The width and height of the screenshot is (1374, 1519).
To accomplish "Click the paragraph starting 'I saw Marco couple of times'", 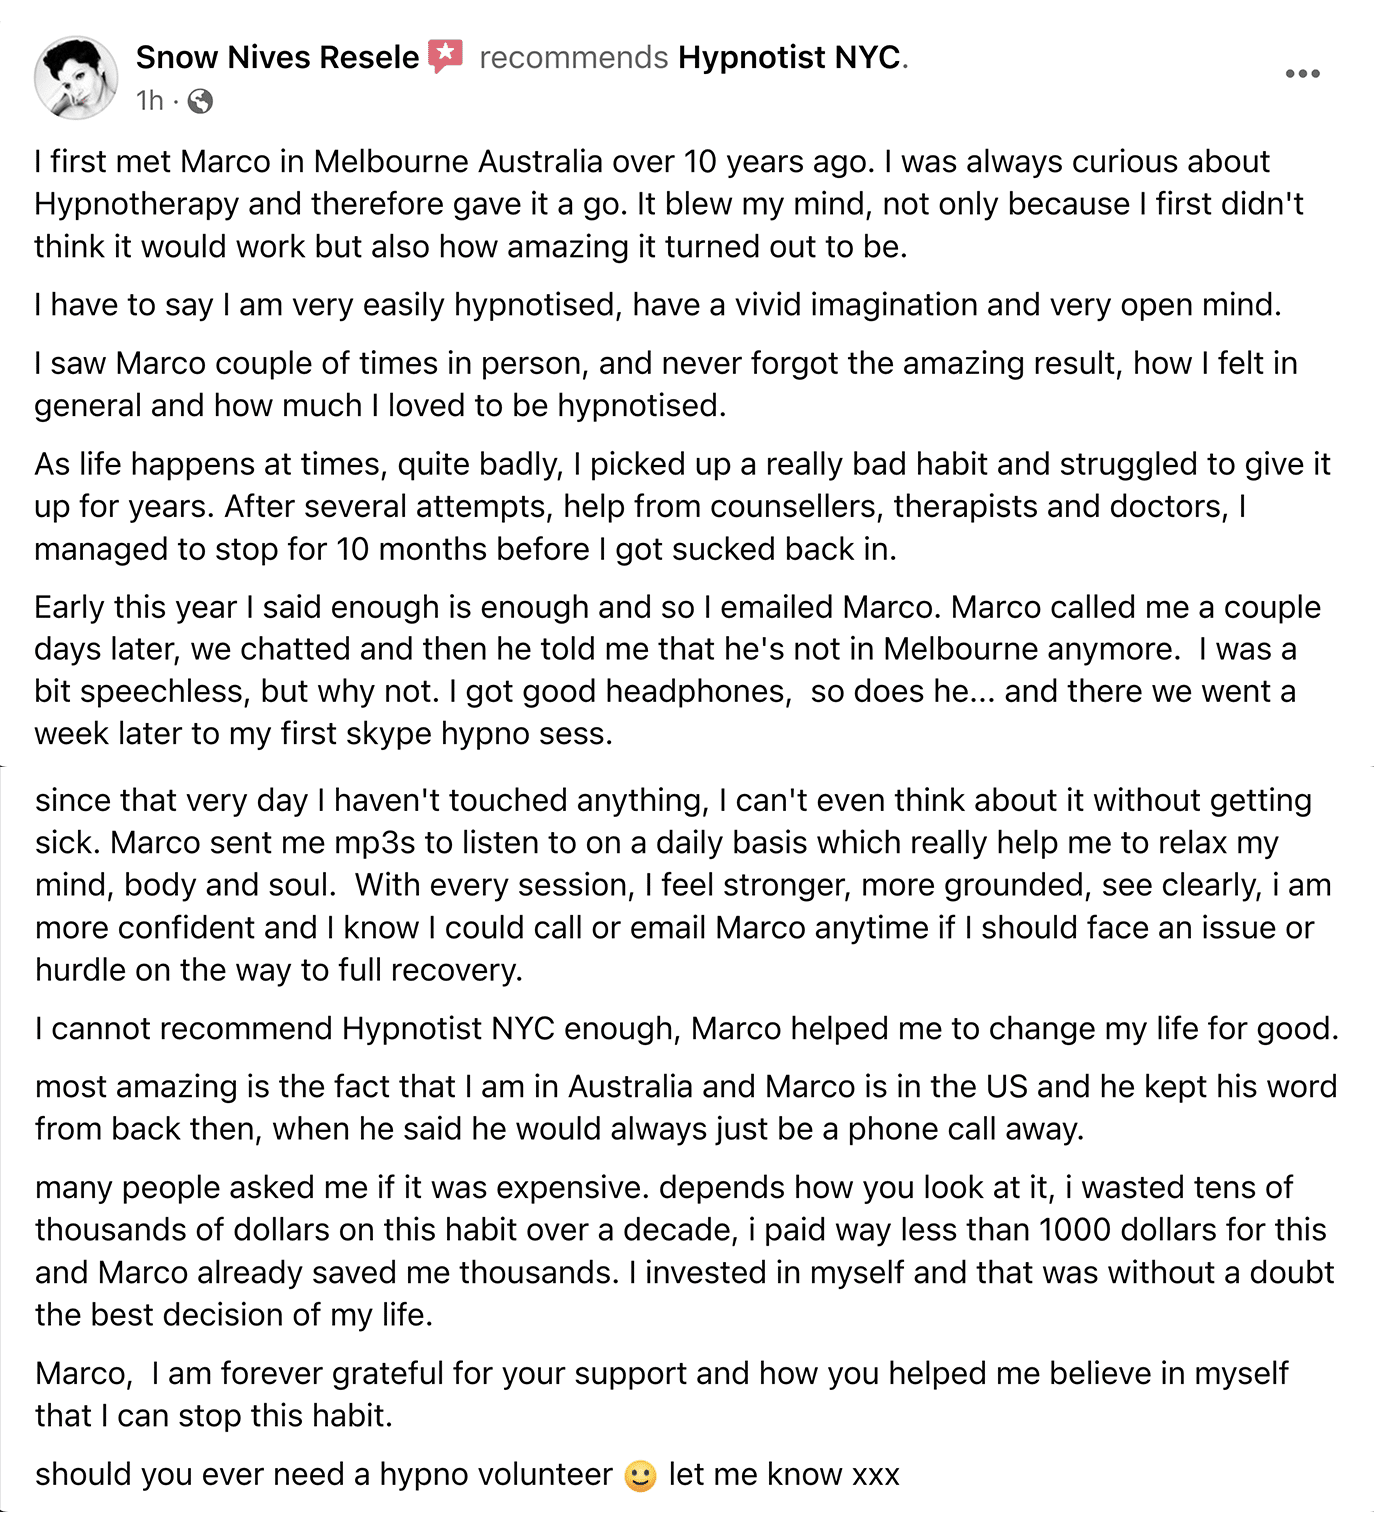I will (x=666, y=384).
